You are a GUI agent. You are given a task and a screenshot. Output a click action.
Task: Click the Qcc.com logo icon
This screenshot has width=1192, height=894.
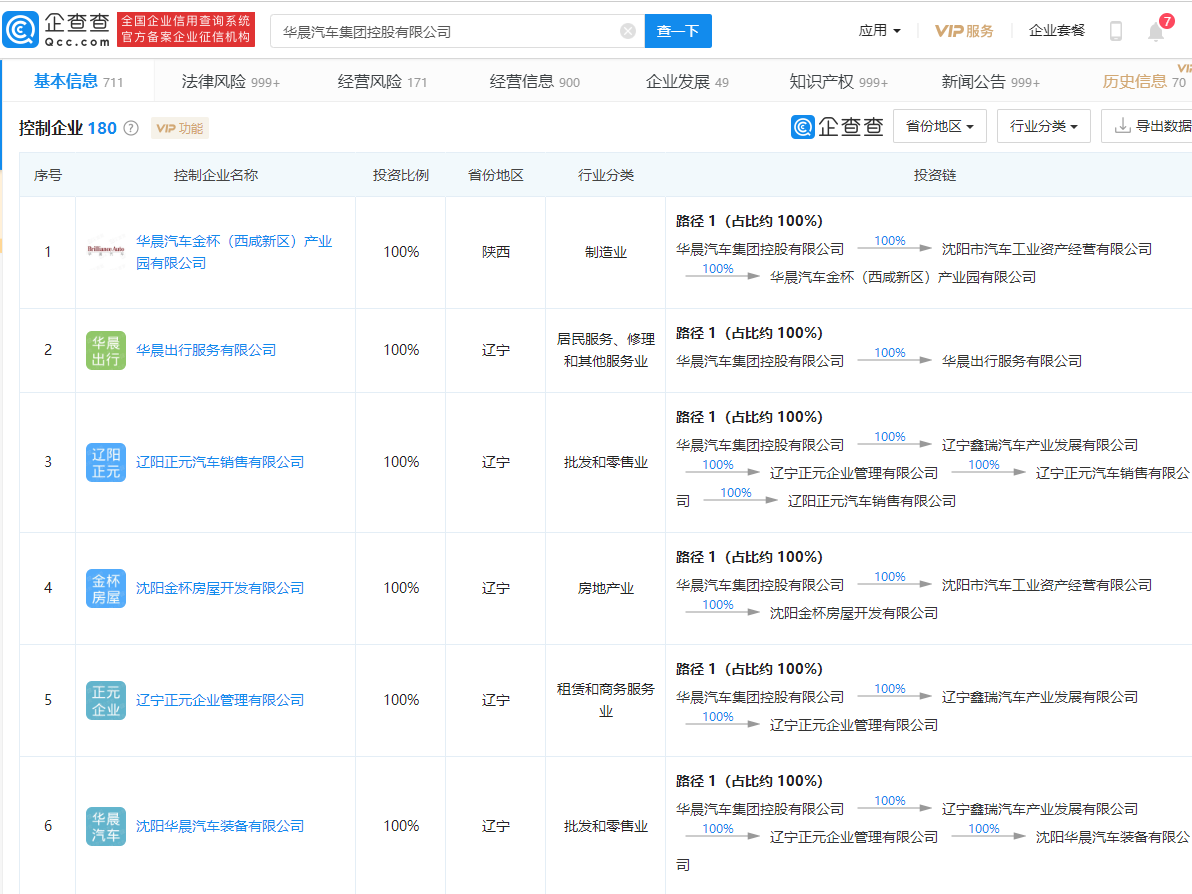20,30
